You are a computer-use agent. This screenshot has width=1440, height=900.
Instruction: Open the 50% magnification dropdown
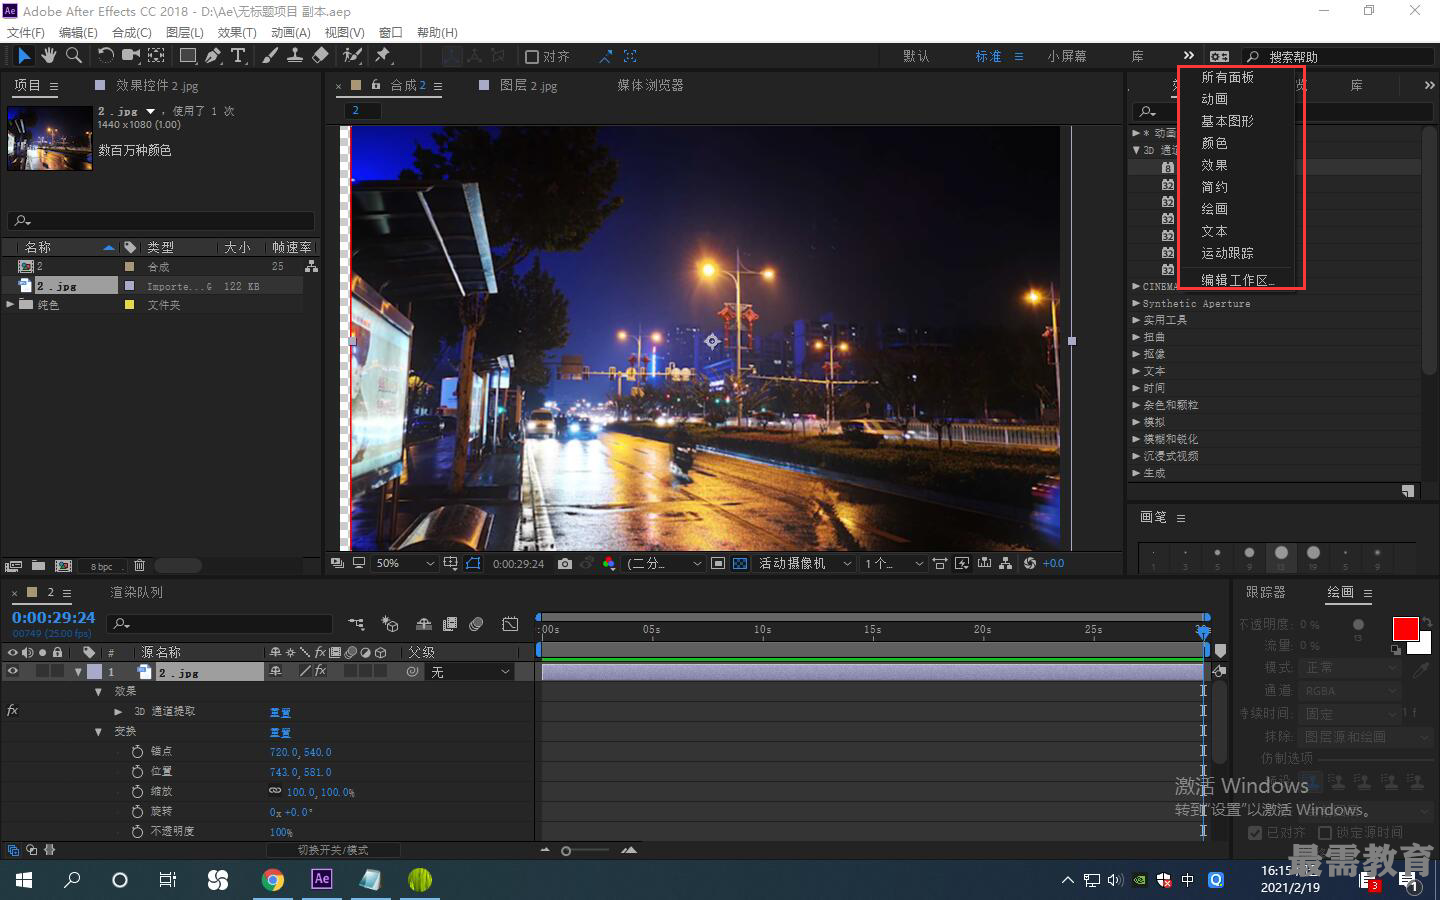tap(404, 564)
